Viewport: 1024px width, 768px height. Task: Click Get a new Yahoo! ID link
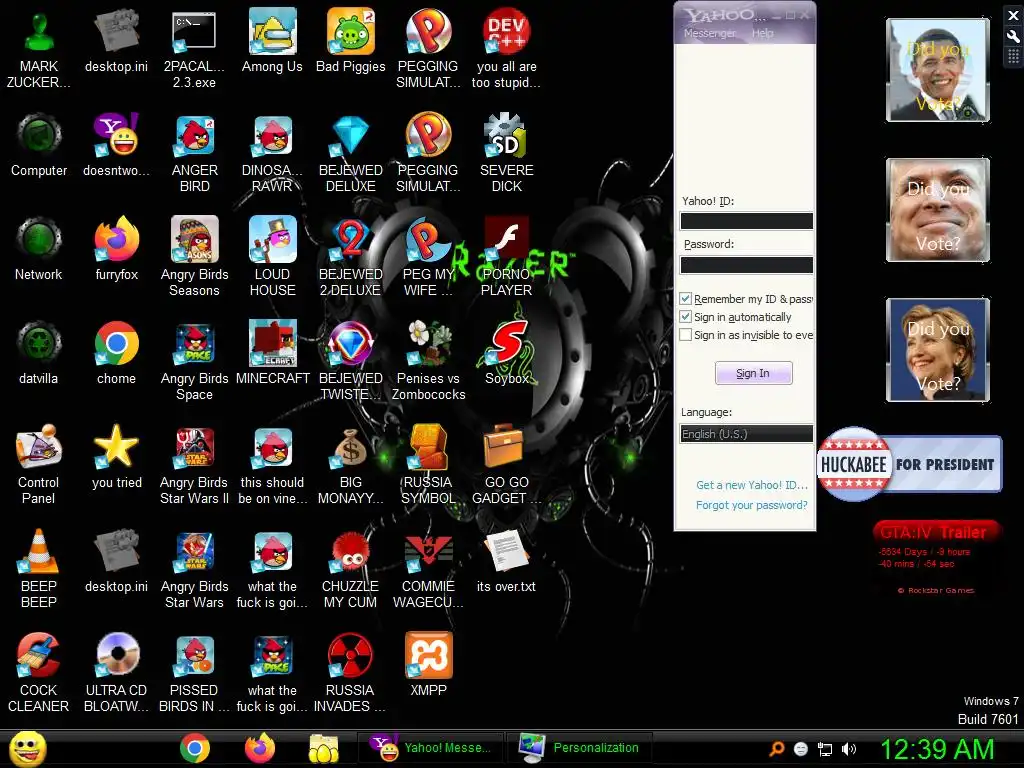tap(752, 485)
